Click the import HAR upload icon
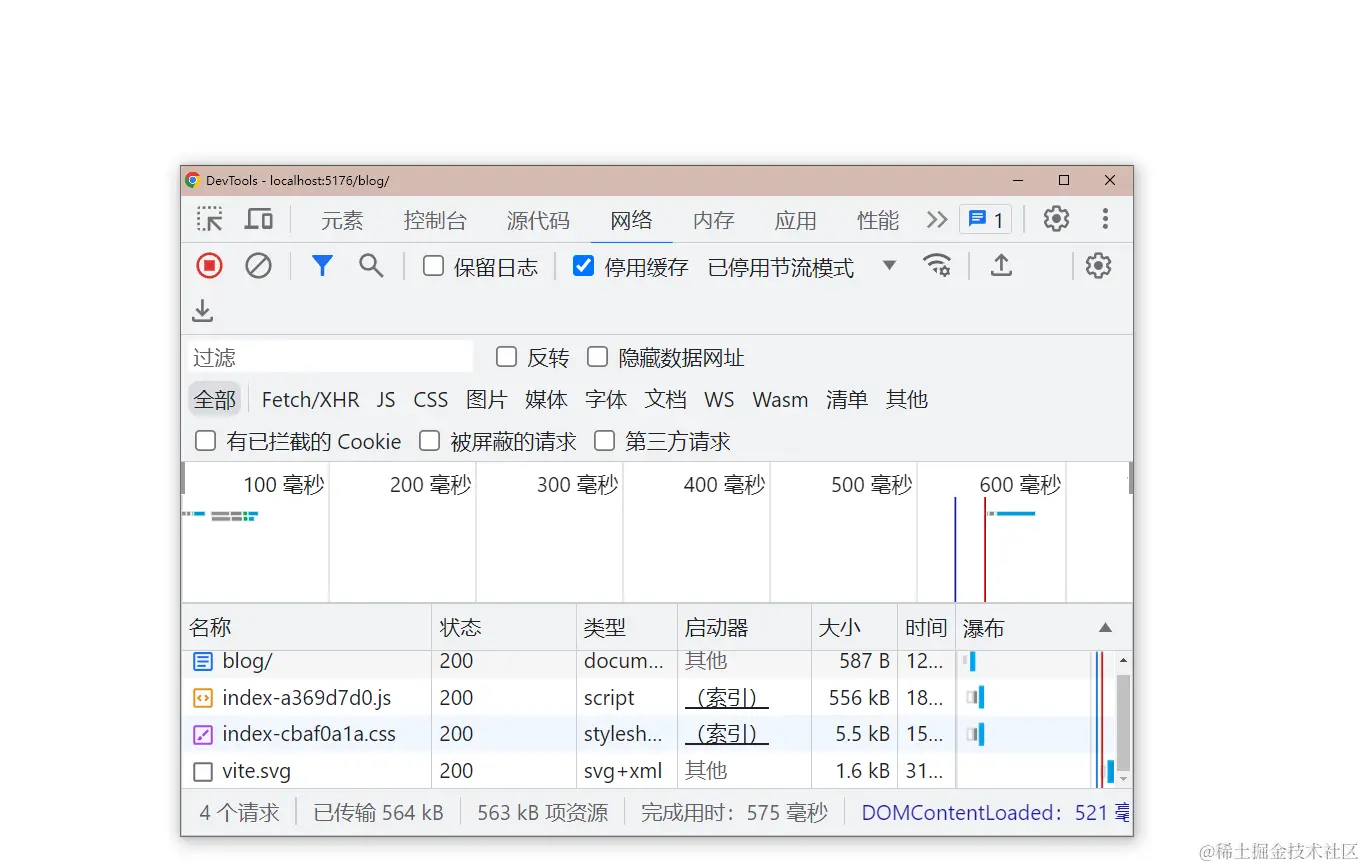This screenshot has height=868, width=1365. pyautogui.click(x=1001, y=265)
